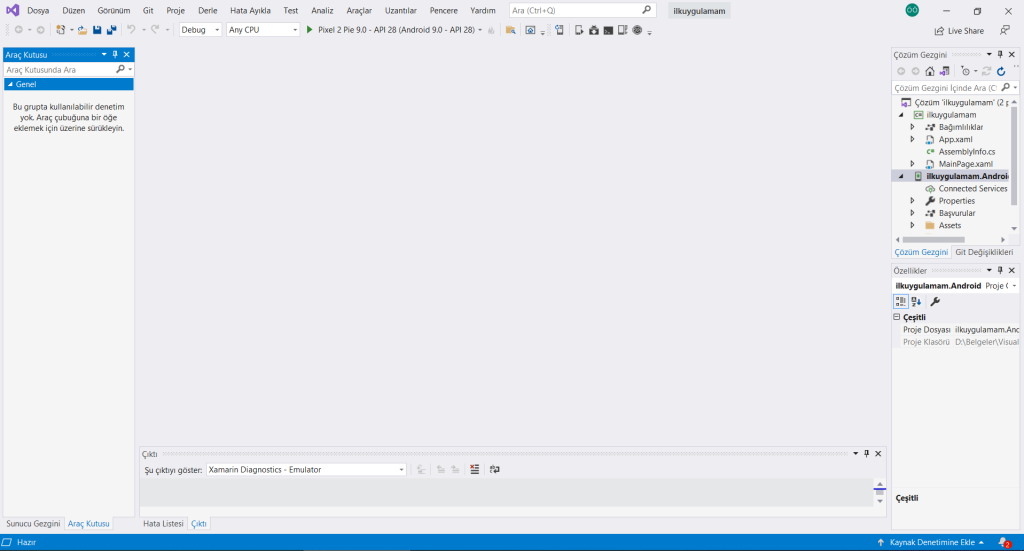This screenshot has height=551, width=1024.
Task: Toggle word wrap in the Çıktı panel
Action: tap(495, 469)
